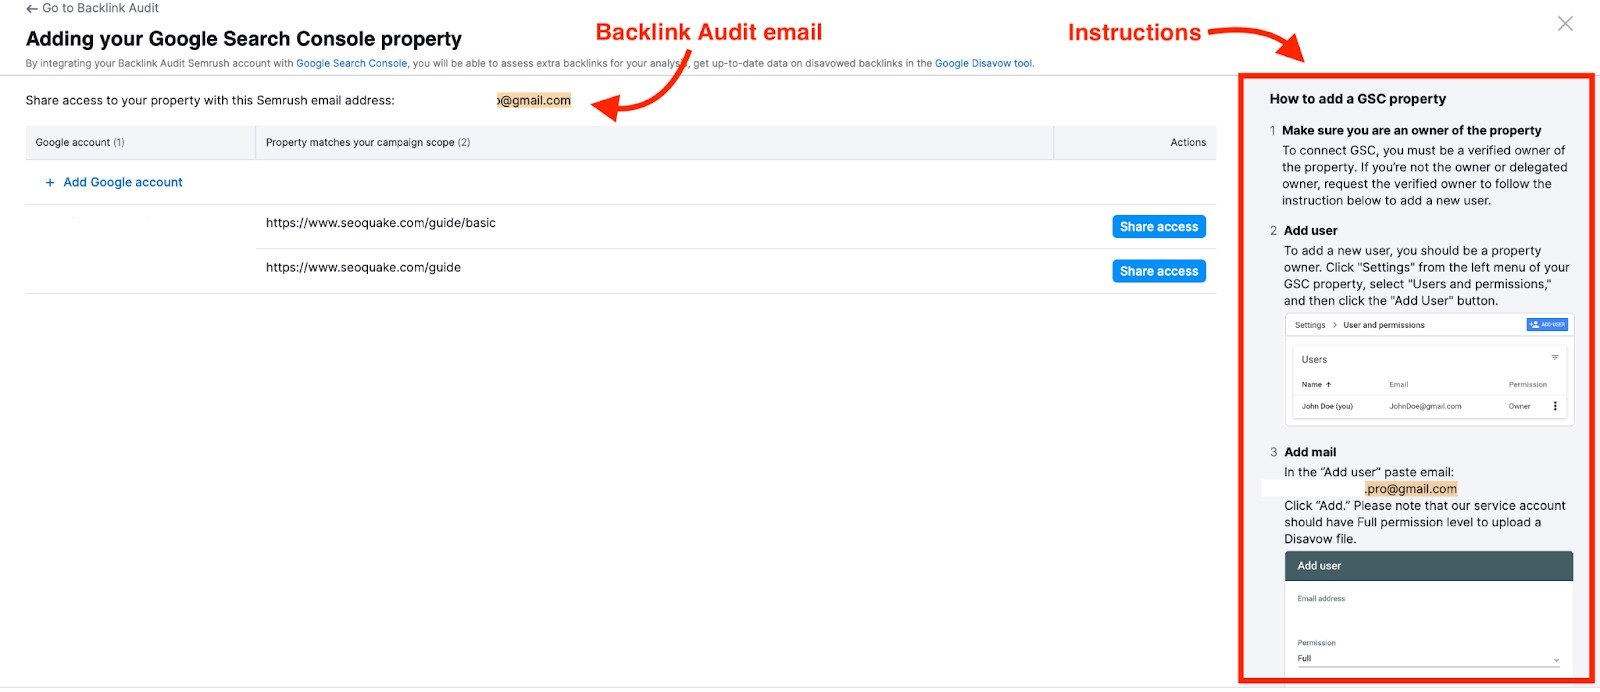Share access for the seoquake.com/guide property
1600x692 pixels.
tap(1158, 271)
